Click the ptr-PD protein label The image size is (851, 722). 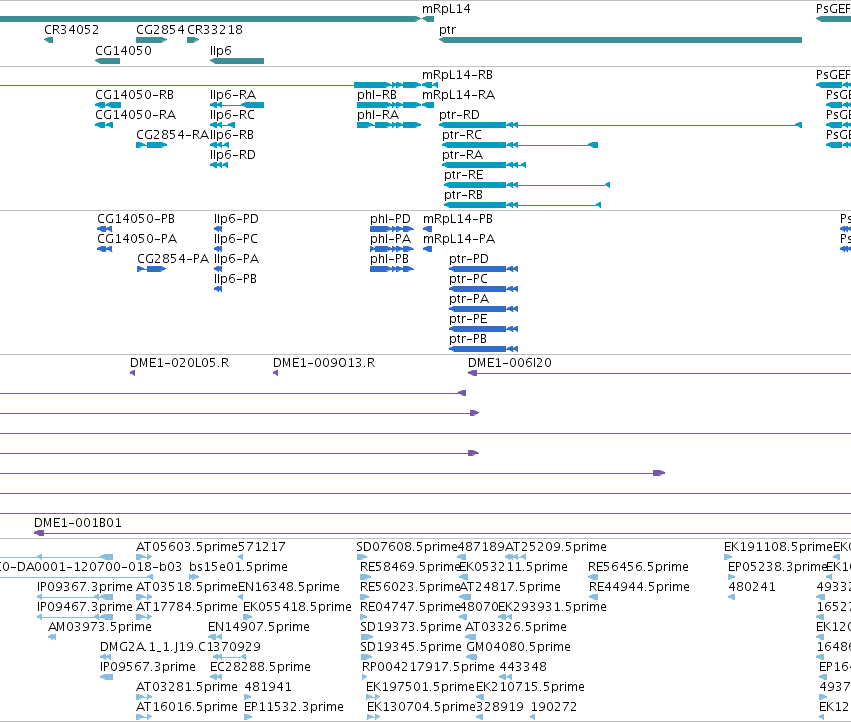469,259
